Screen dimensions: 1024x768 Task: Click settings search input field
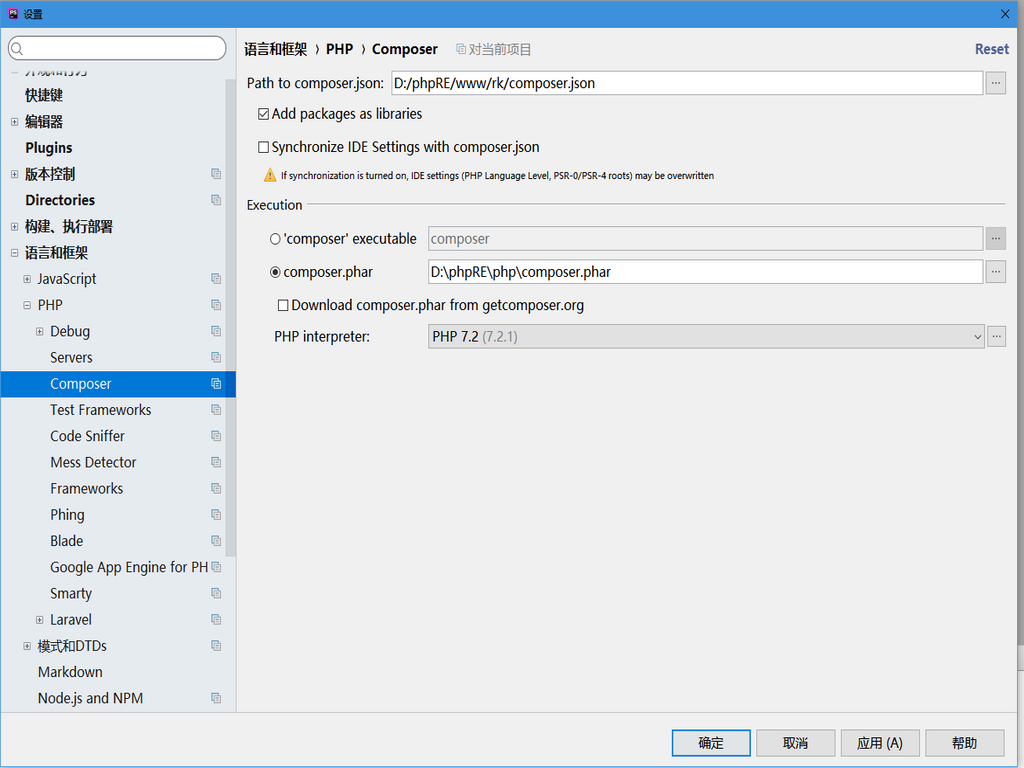pos(118,48)
